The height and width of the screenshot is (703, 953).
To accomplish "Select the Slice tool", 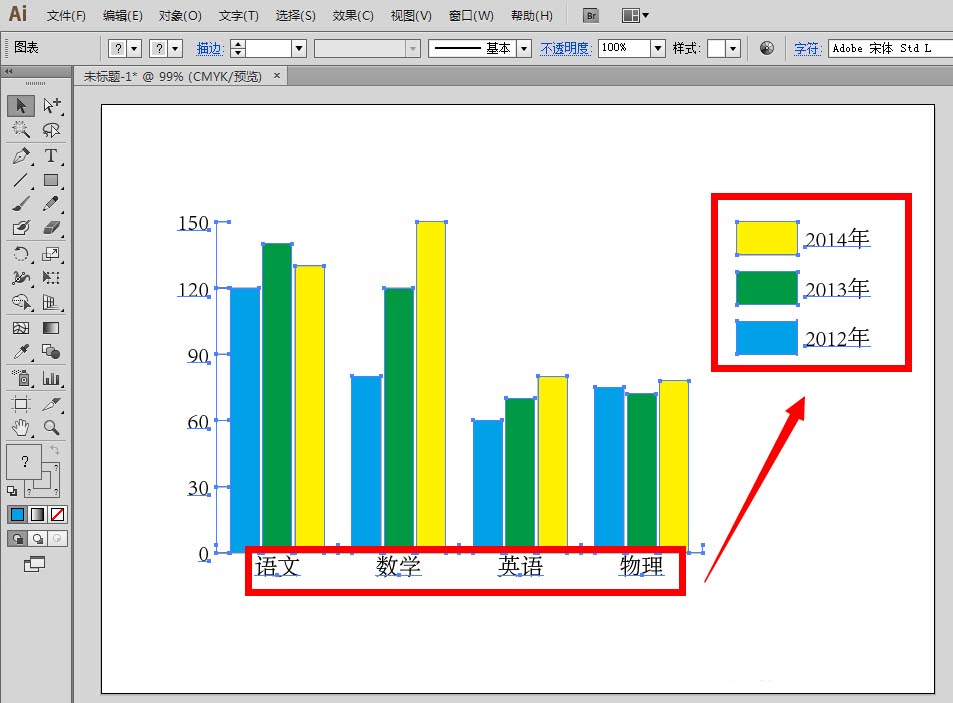I will [51, 403].
